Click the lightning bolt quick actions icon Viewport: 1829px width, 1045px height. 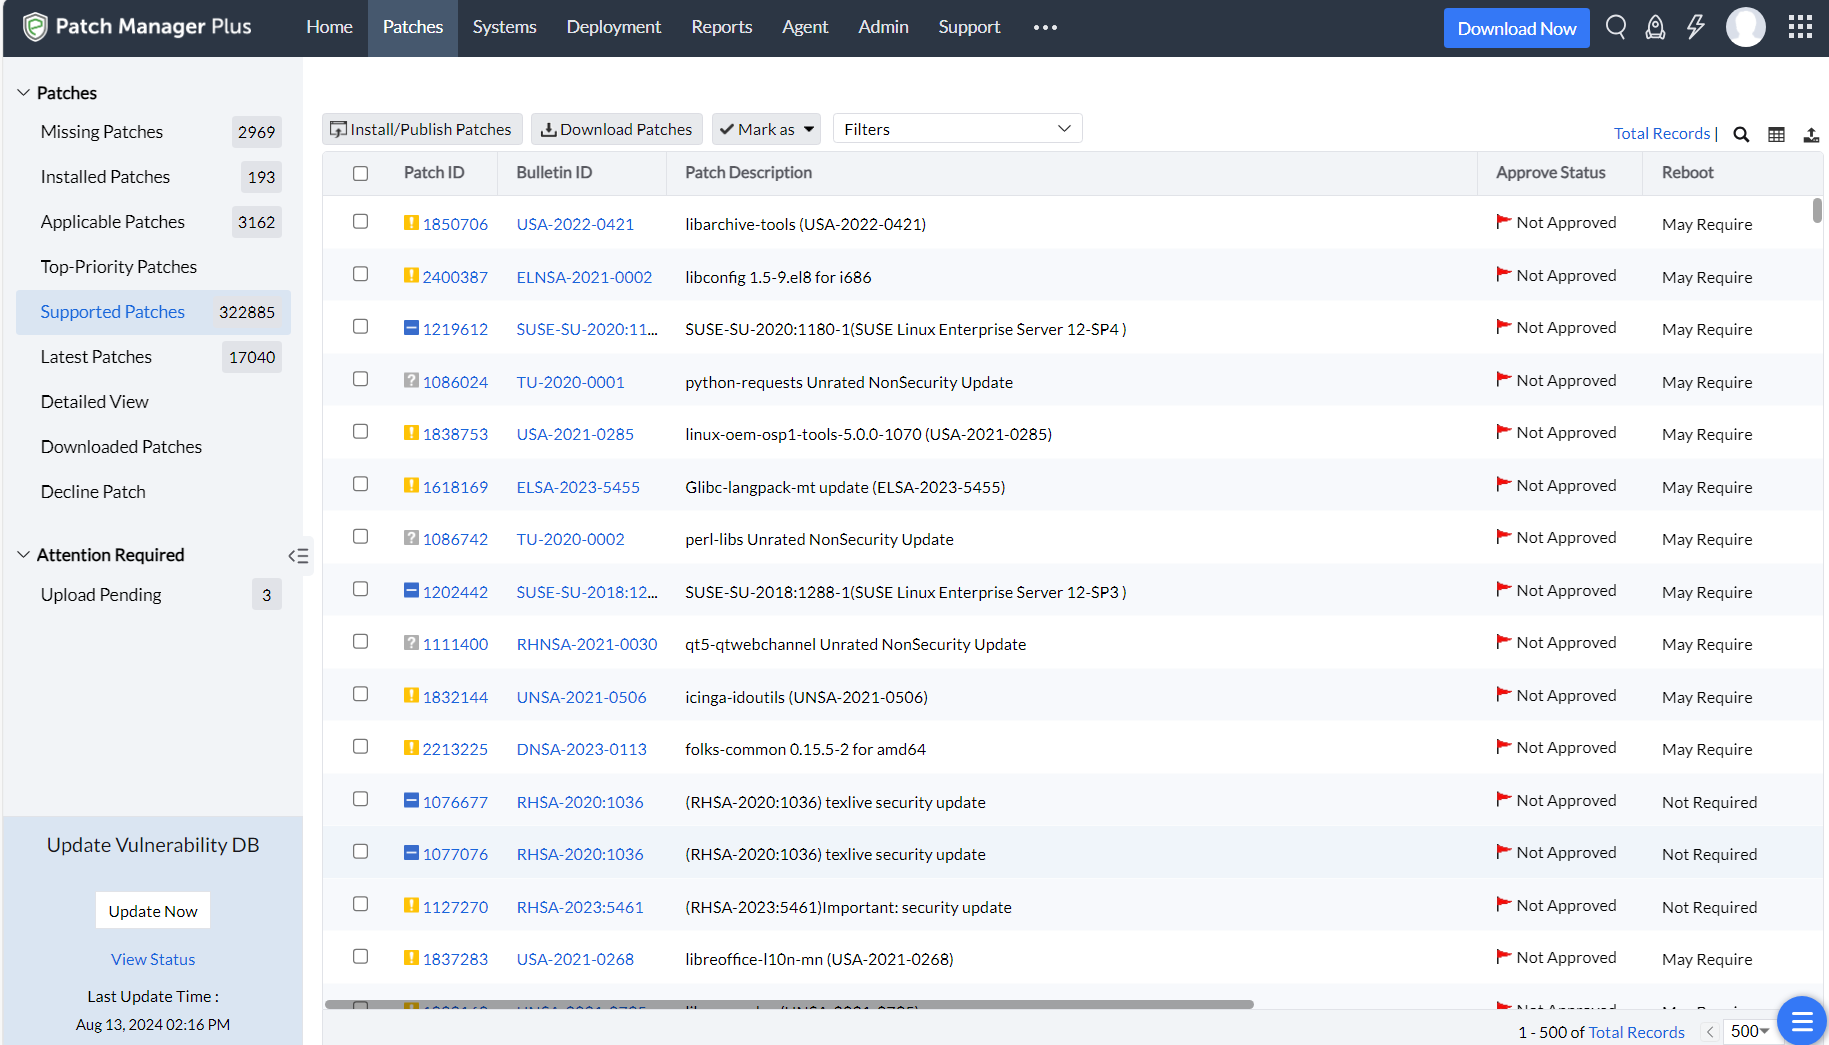pos(1695,27)
